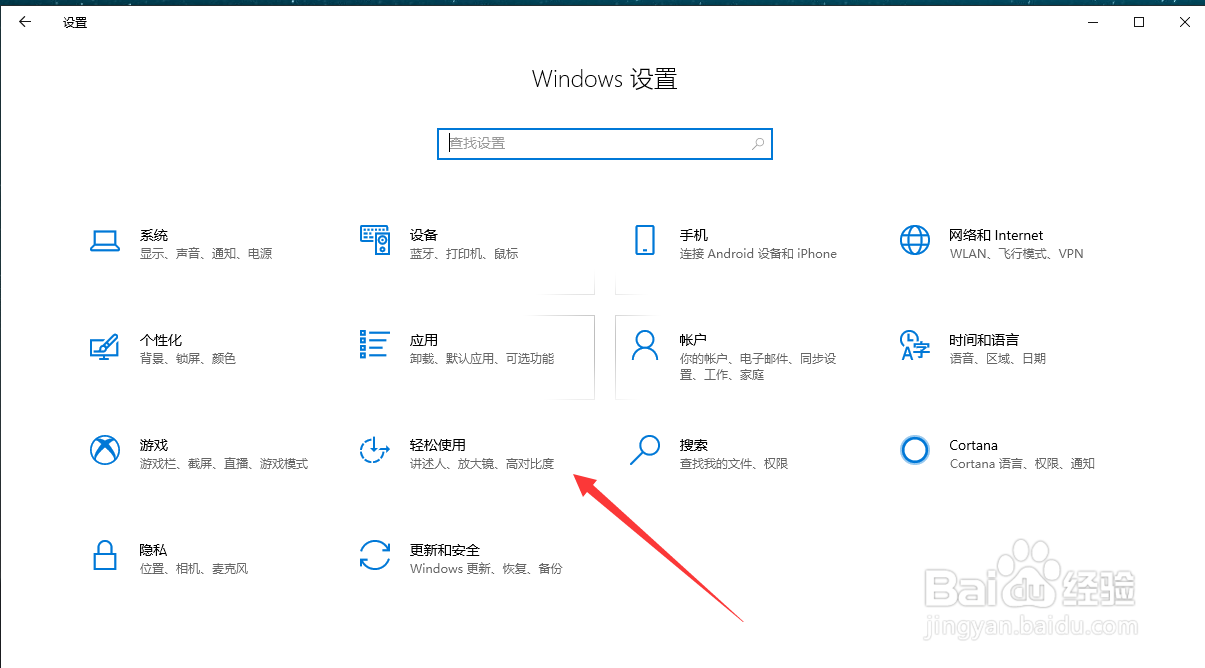This screenshot has width=1205, height=668.
Task: Focus the 查找设置 search field
Action: click(x=605, y=144)
